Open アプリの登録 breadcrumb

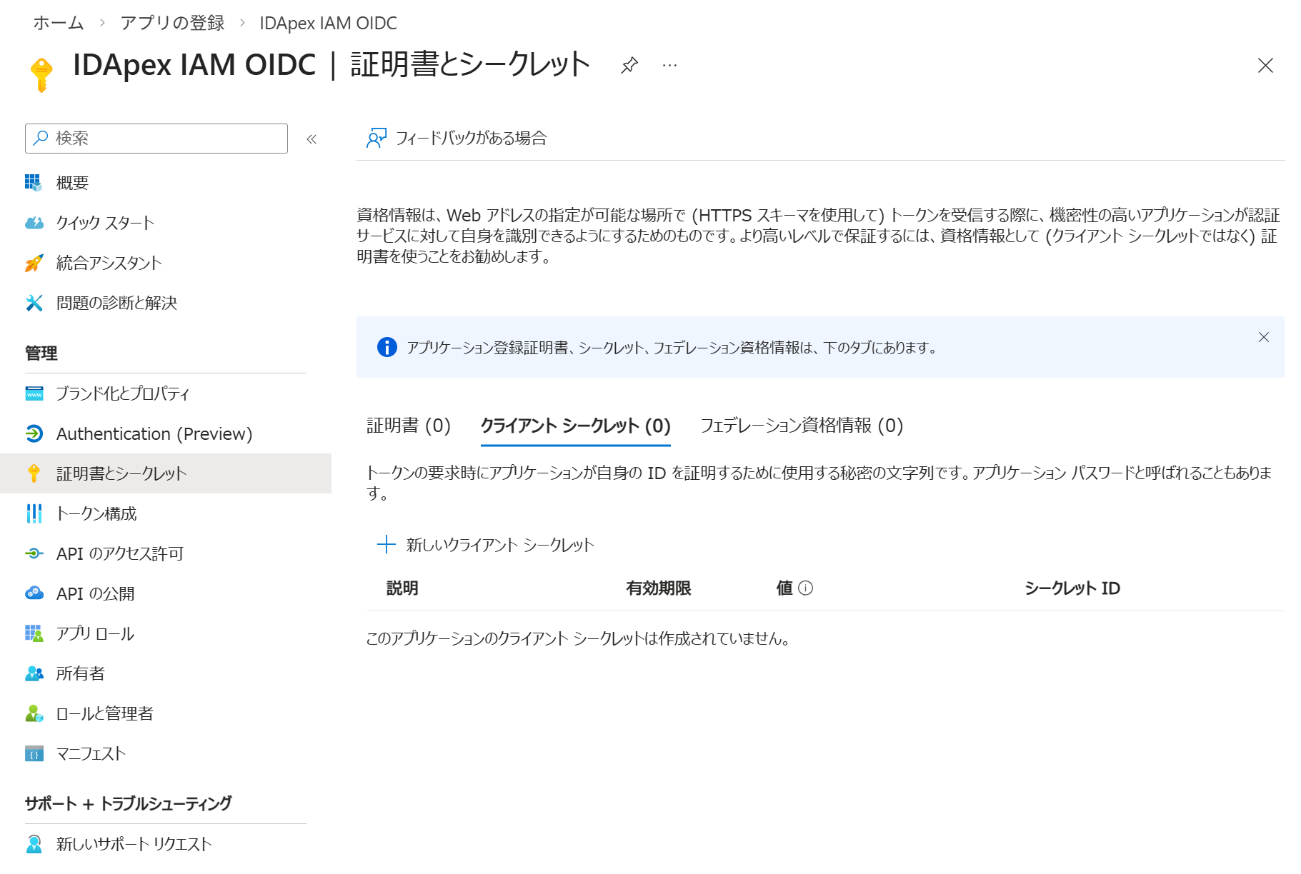(x=172, y=23)
